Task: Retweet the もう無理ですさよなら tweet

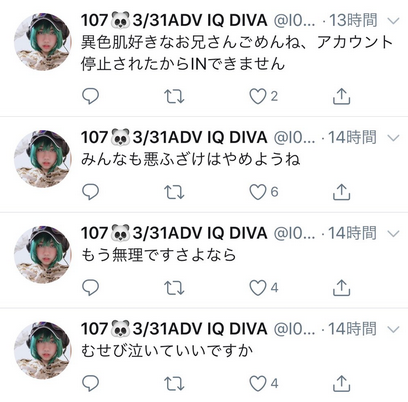Action: (x=174, y=288)
